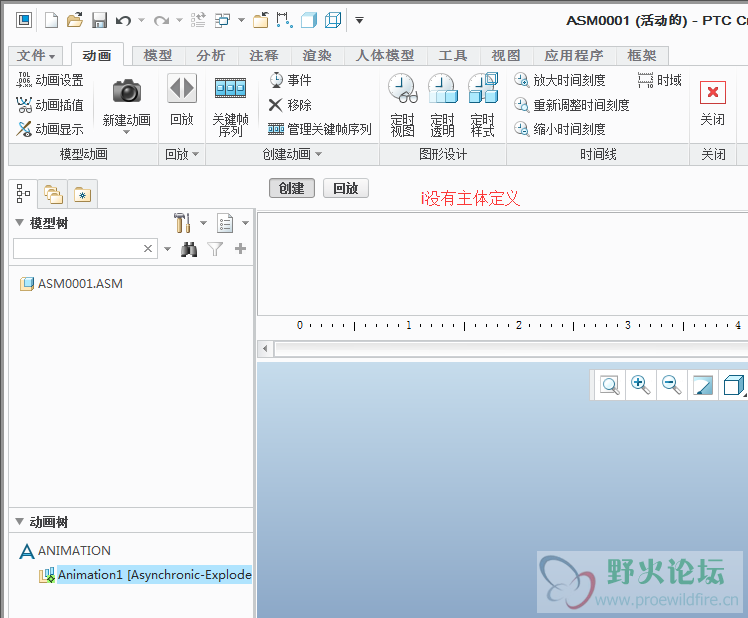Click Remove (移除) in ribbon
This screenshot has height=618, width=748.
(x=290, y=105)
